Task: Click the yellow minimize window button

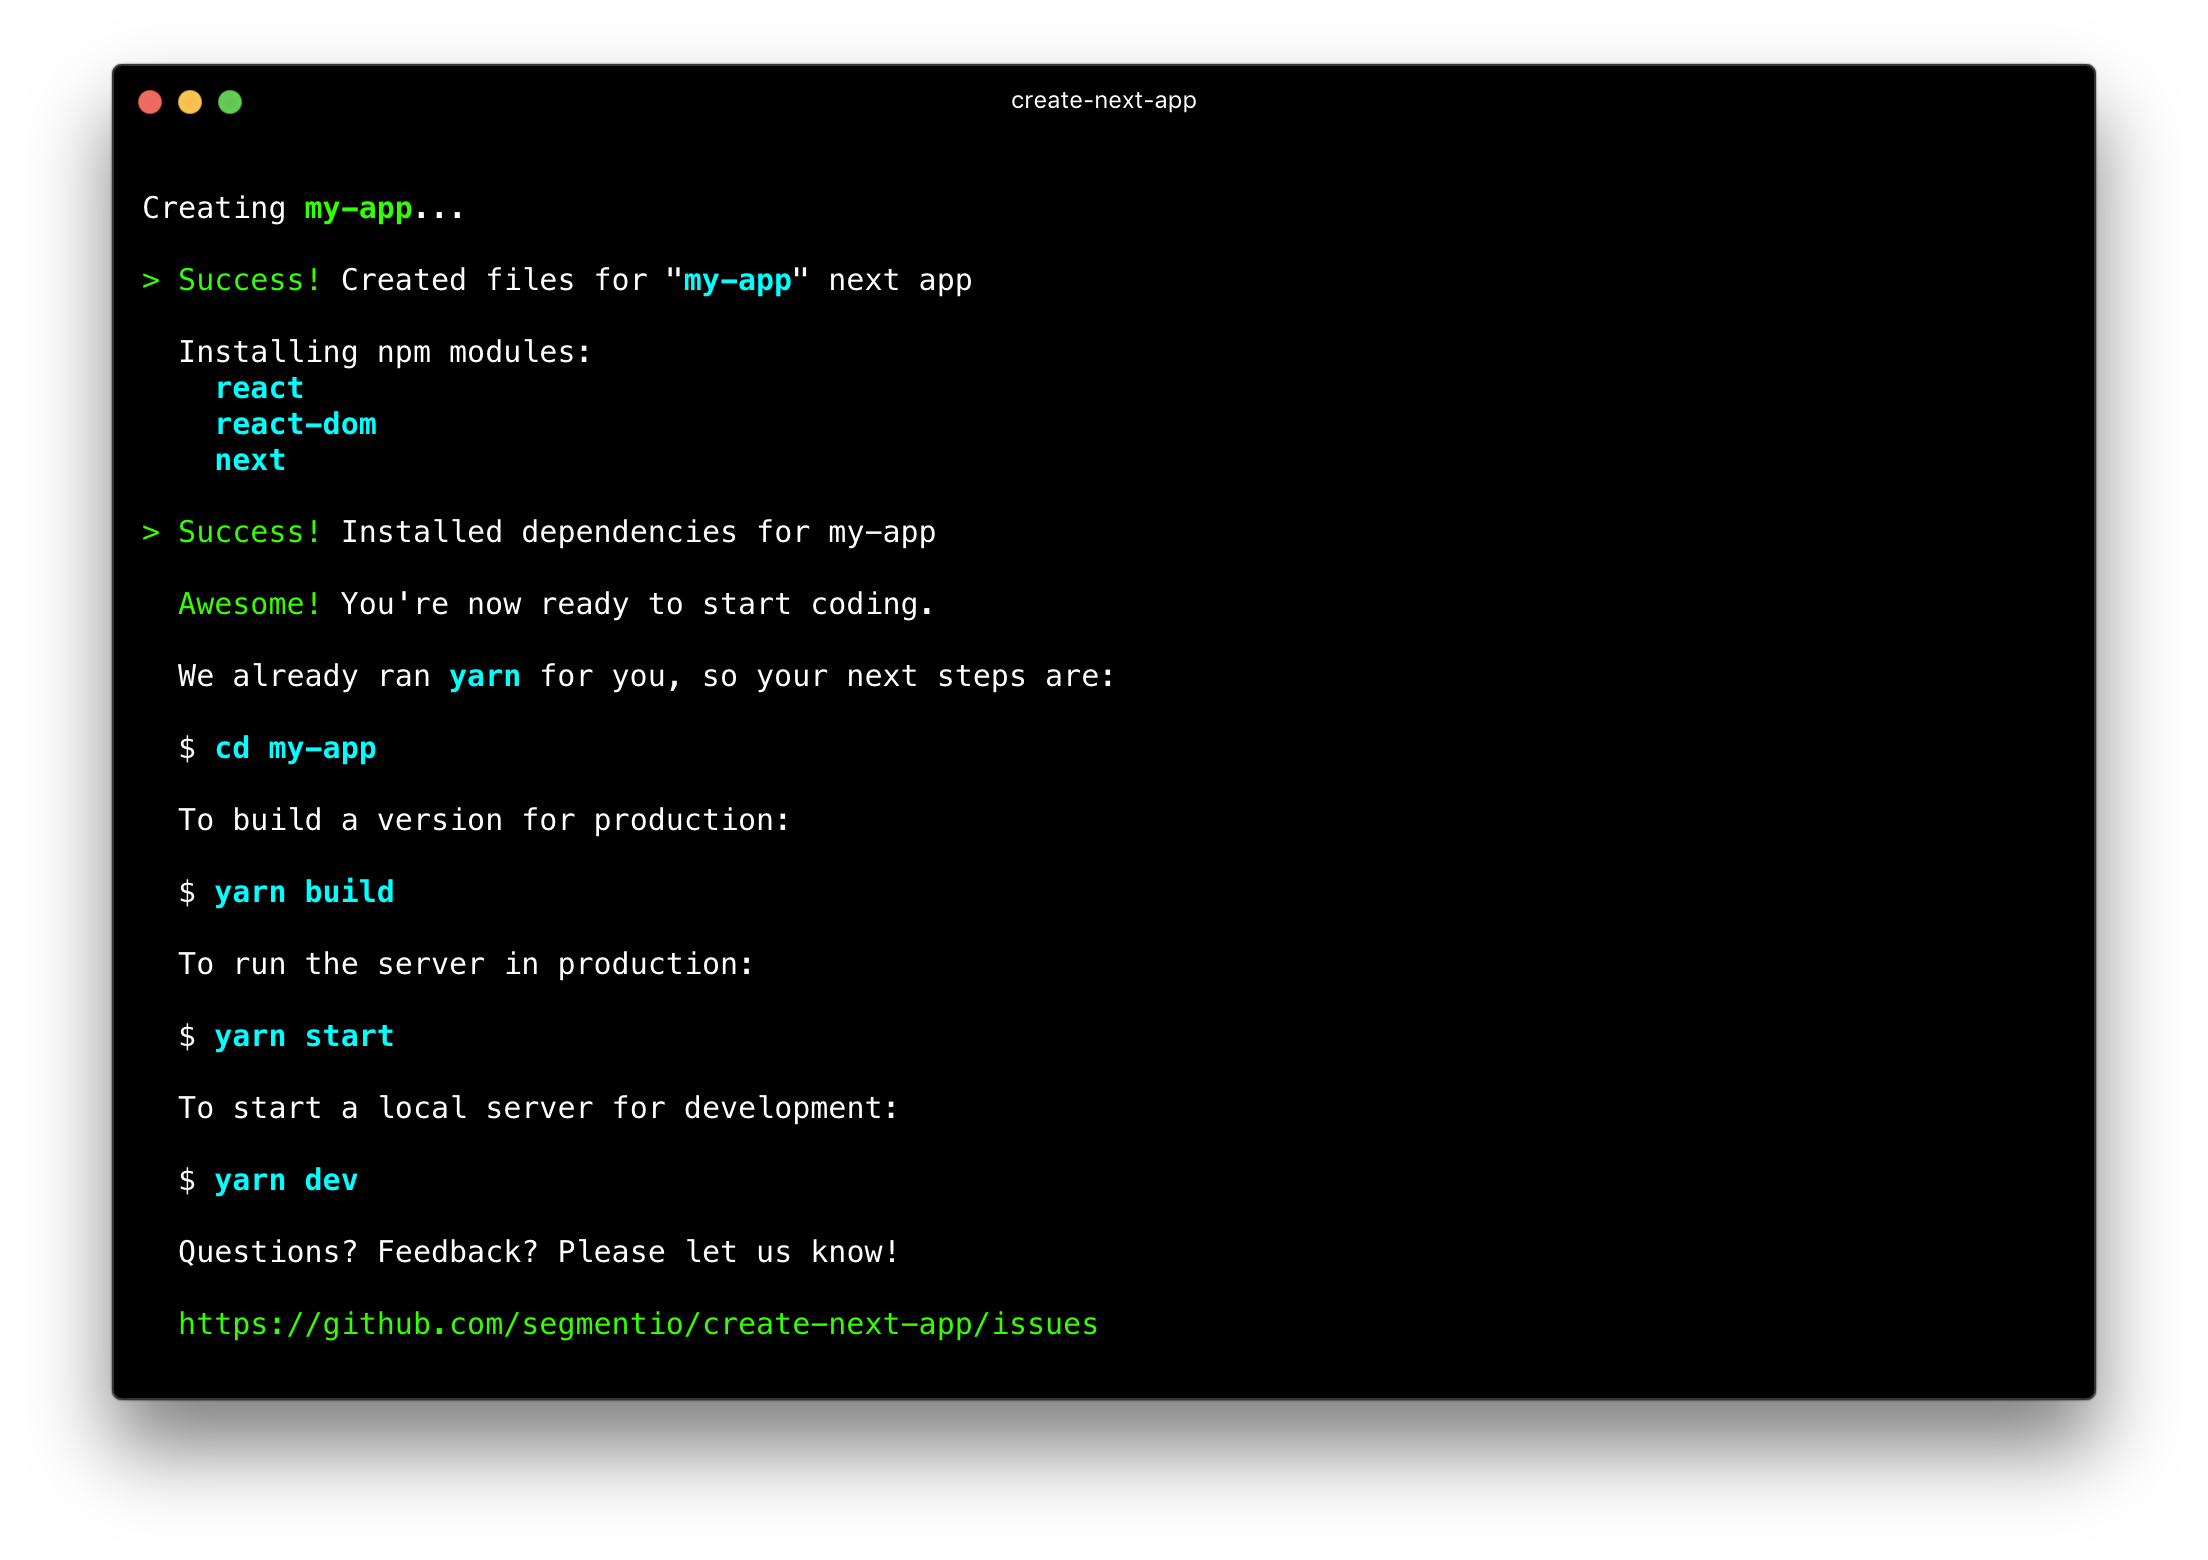Action: point(190,102)
